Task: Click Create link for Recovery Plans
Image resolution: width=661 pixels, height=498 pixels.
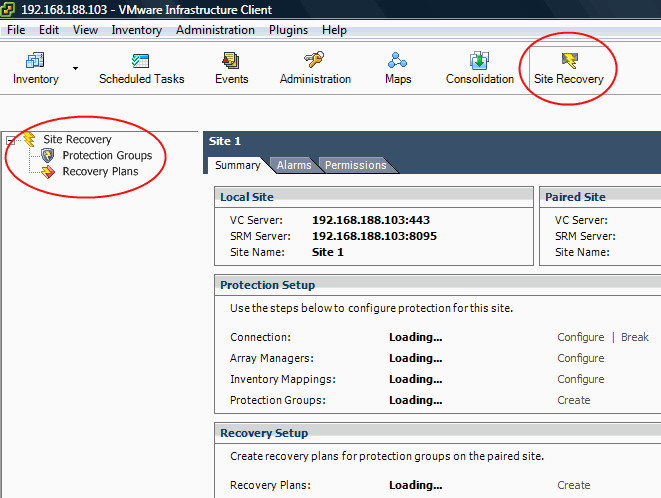Action: click(x=573, y=485)
